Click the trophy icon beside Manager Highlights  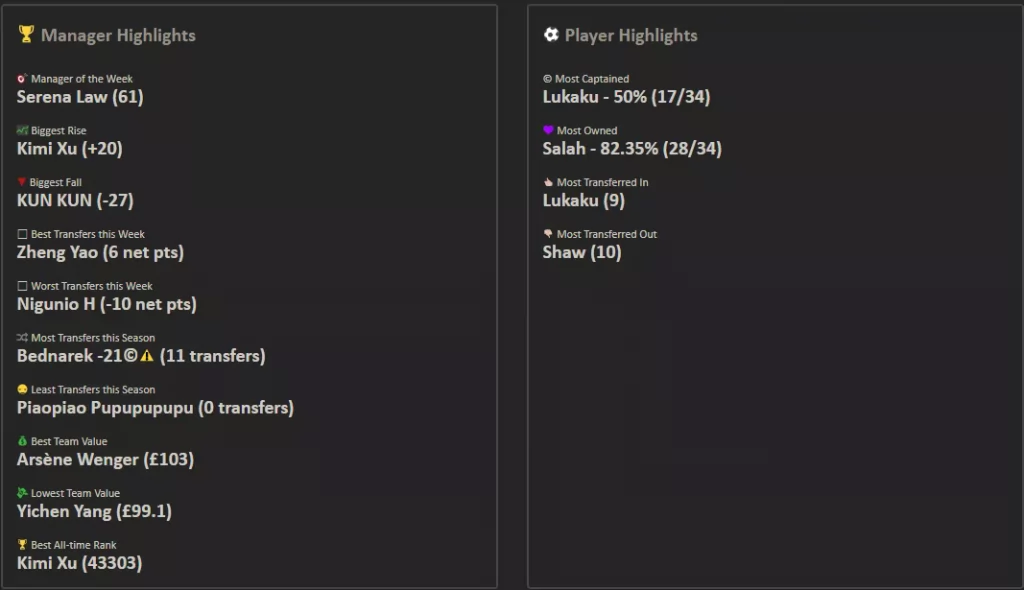tap(26, 35)
